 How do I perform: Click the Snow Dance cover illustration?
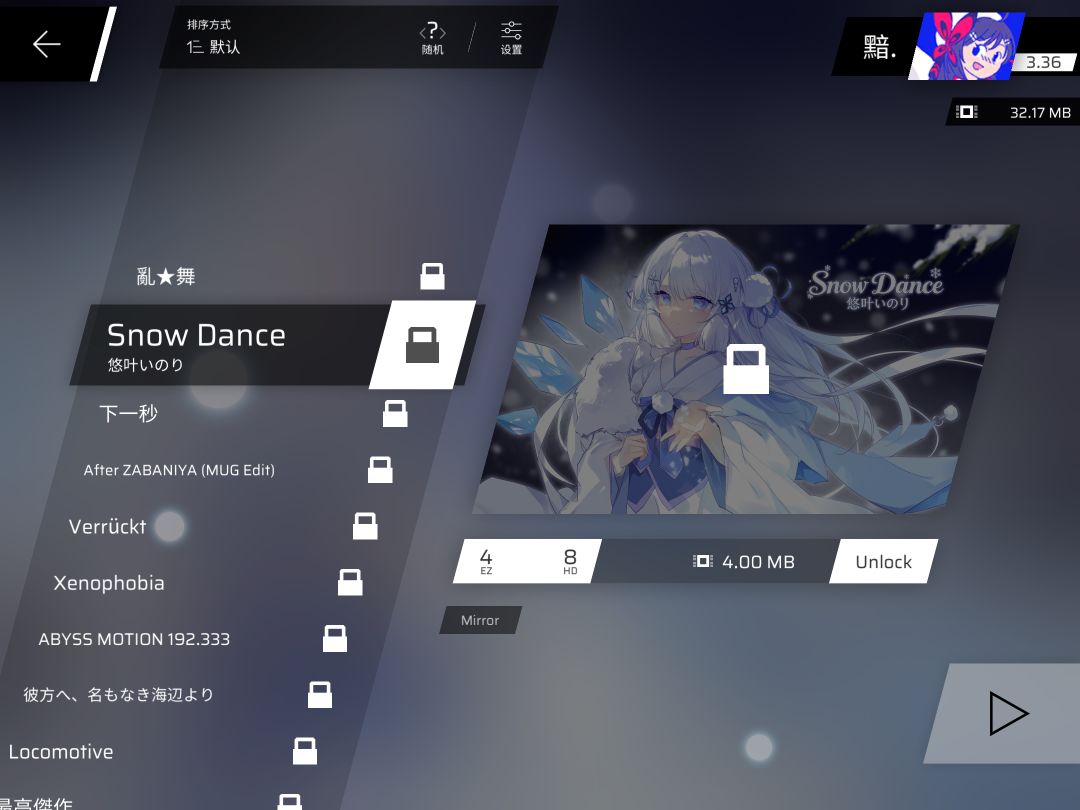pos(745,369)
